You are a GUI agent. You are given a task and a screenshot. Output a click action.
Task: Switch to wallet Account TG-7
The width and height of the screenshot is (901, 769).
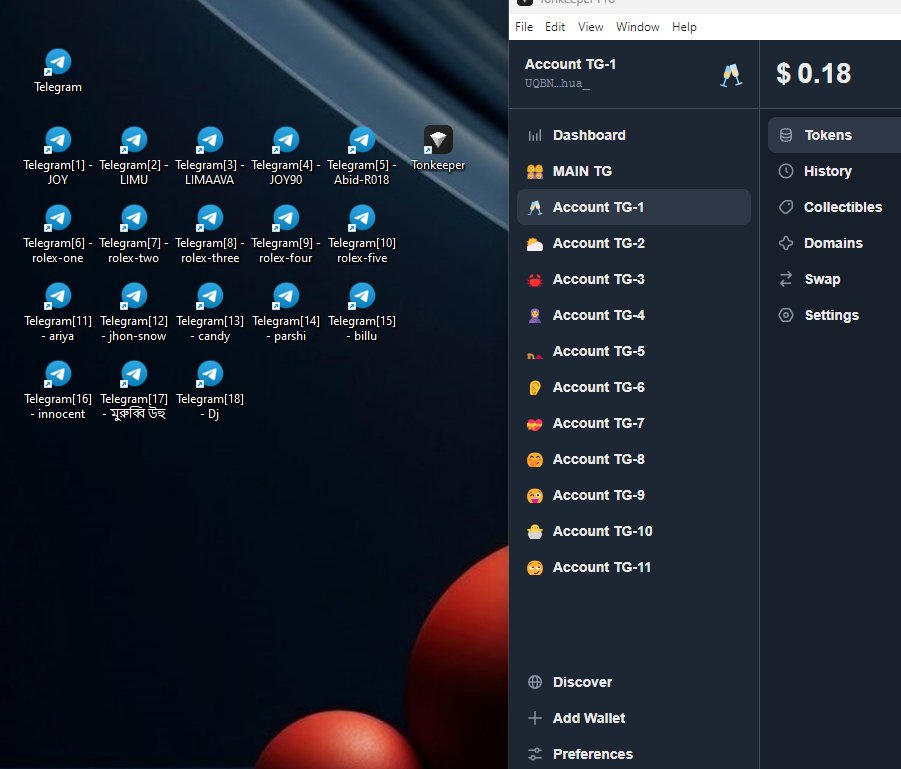(634, 423)
